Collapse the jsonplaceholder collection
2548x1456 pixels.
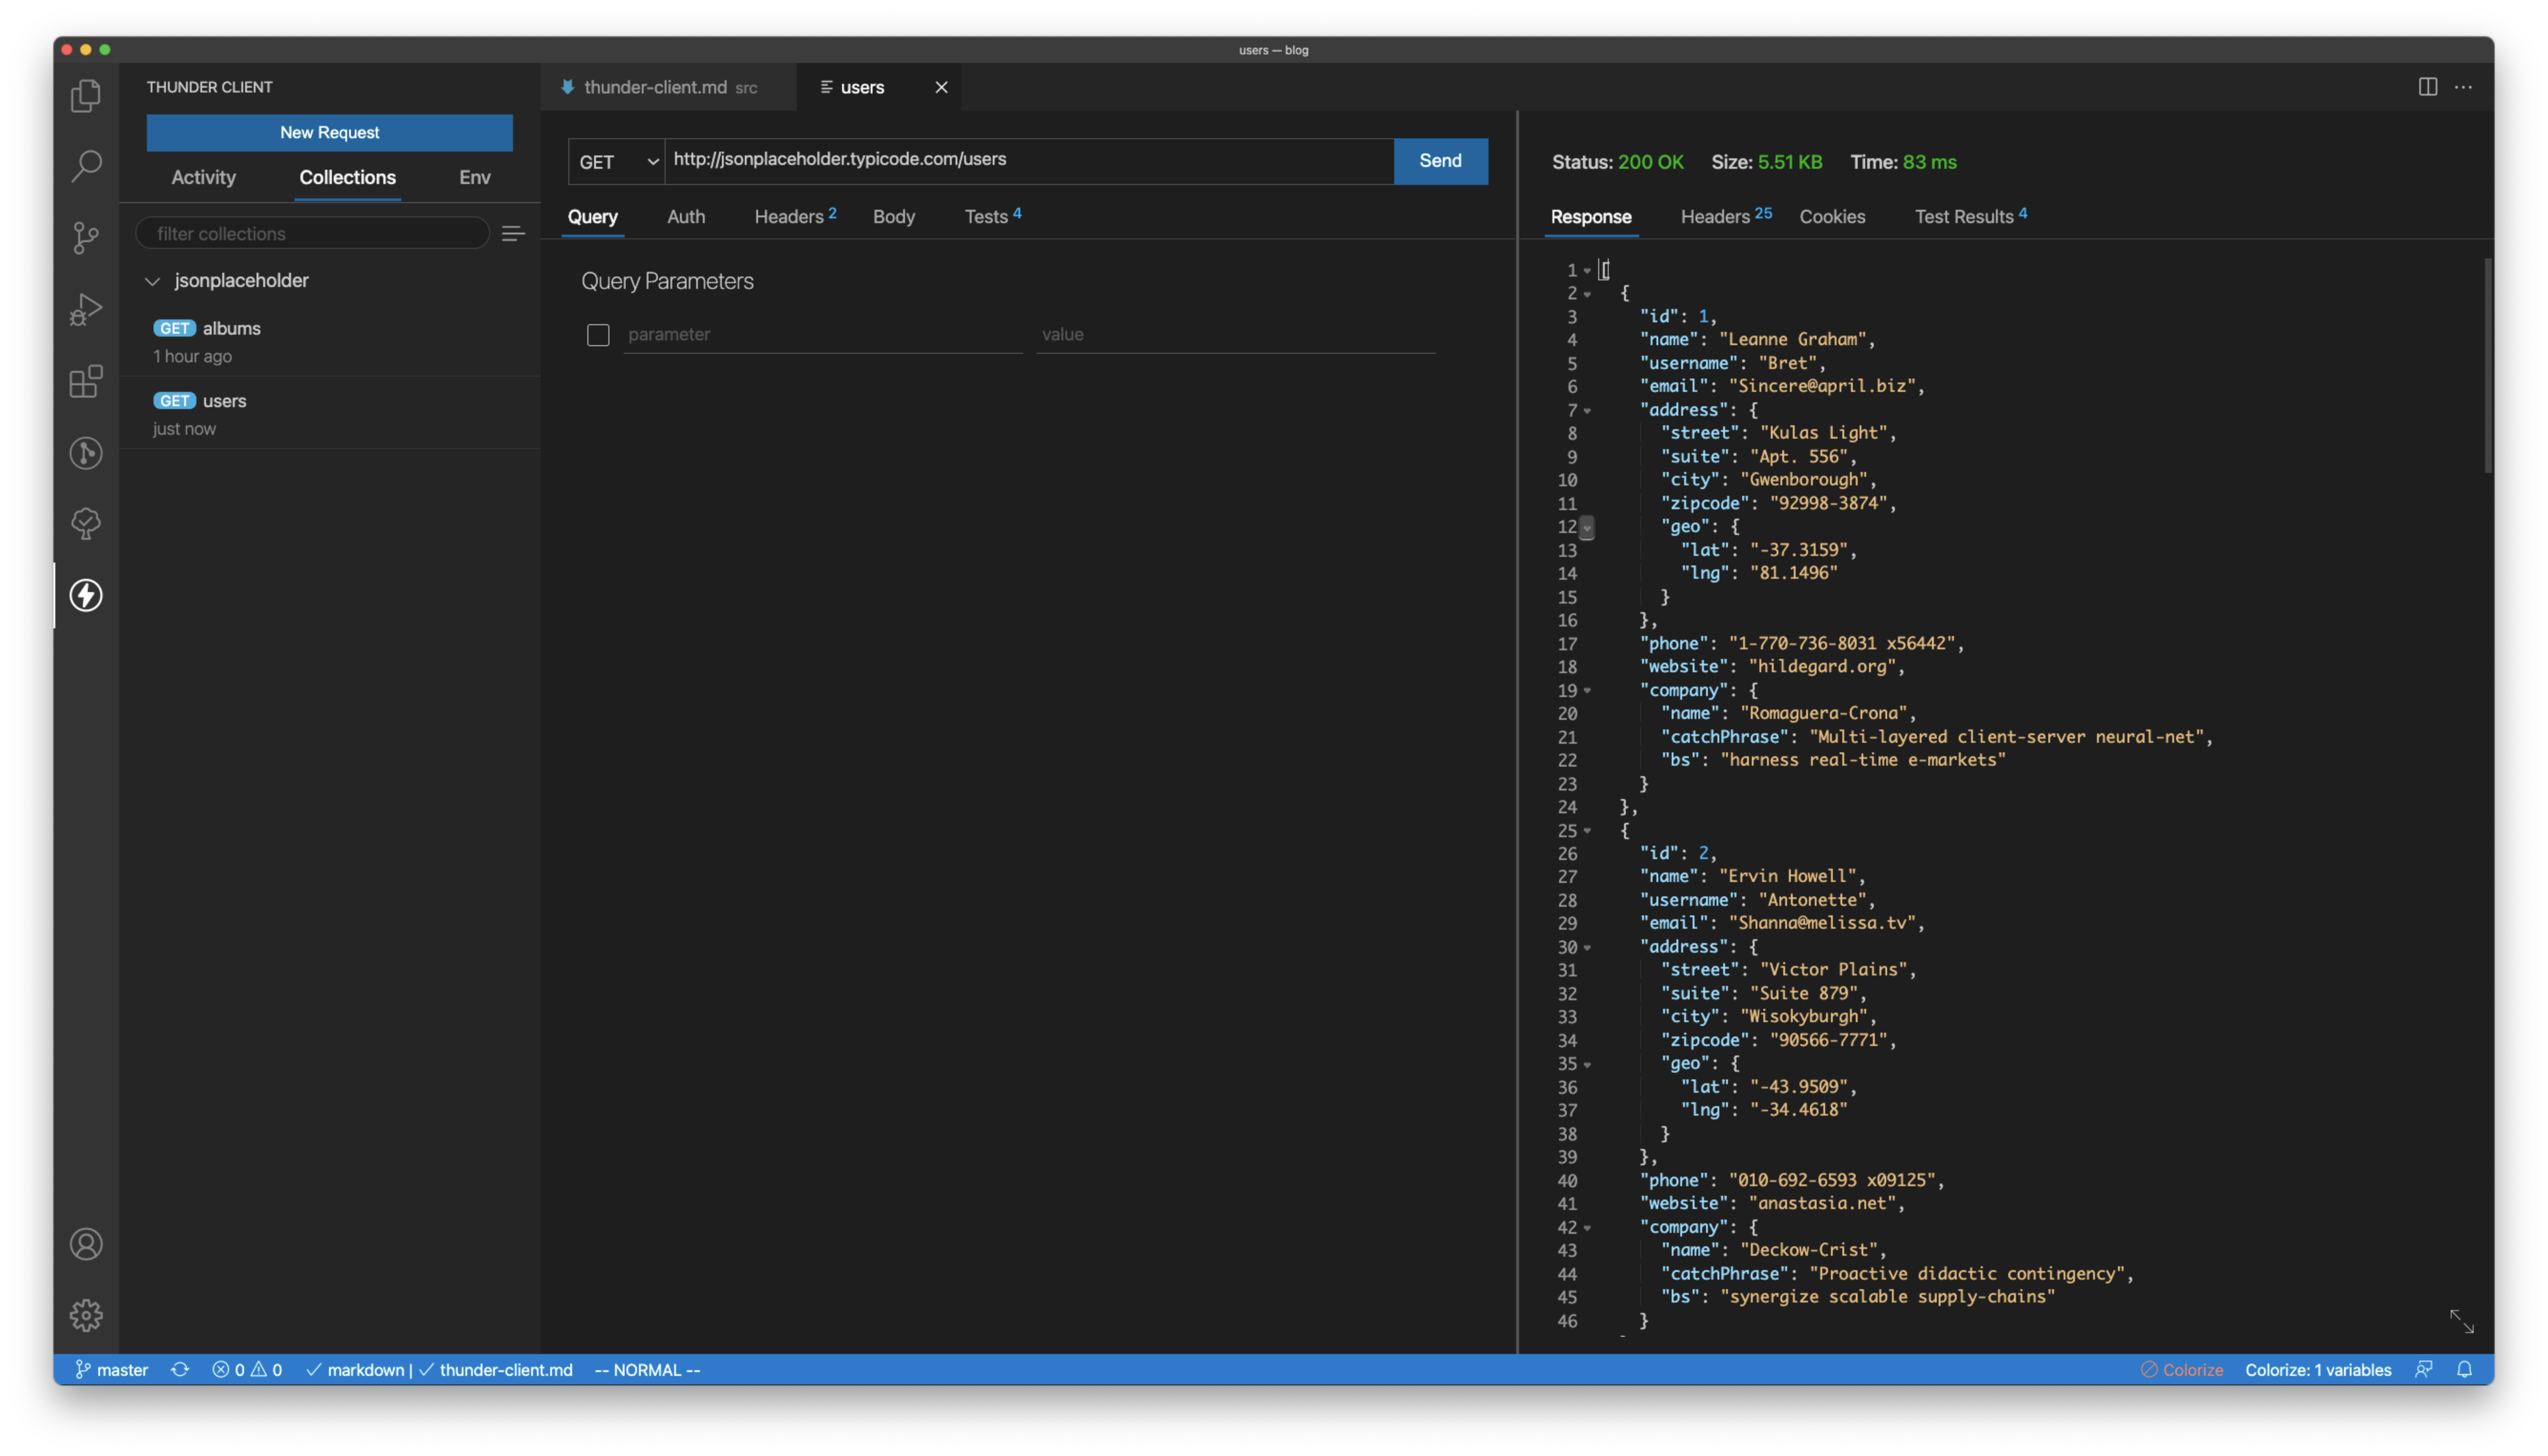click(153, 281)
